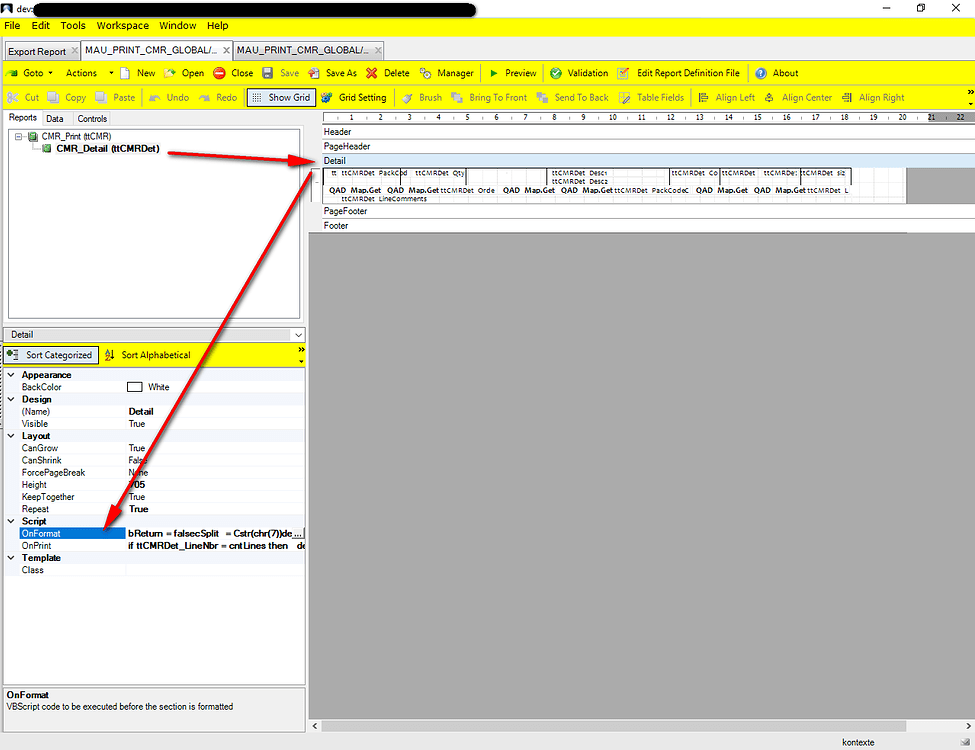Open the Manager tool icon
This screenshot has width=975, height=750.
pos(426,73)
